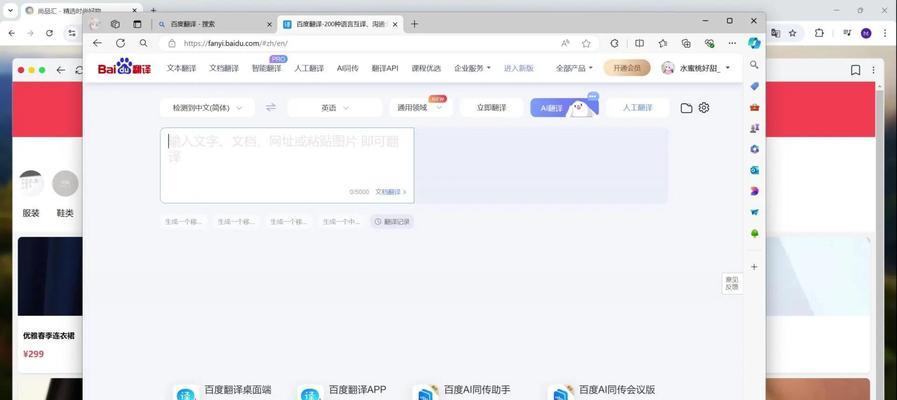This screenshot has width=897, height=400.
Task: Click 百度翻译桌面端 download item
Action: [x=223, y=393]
